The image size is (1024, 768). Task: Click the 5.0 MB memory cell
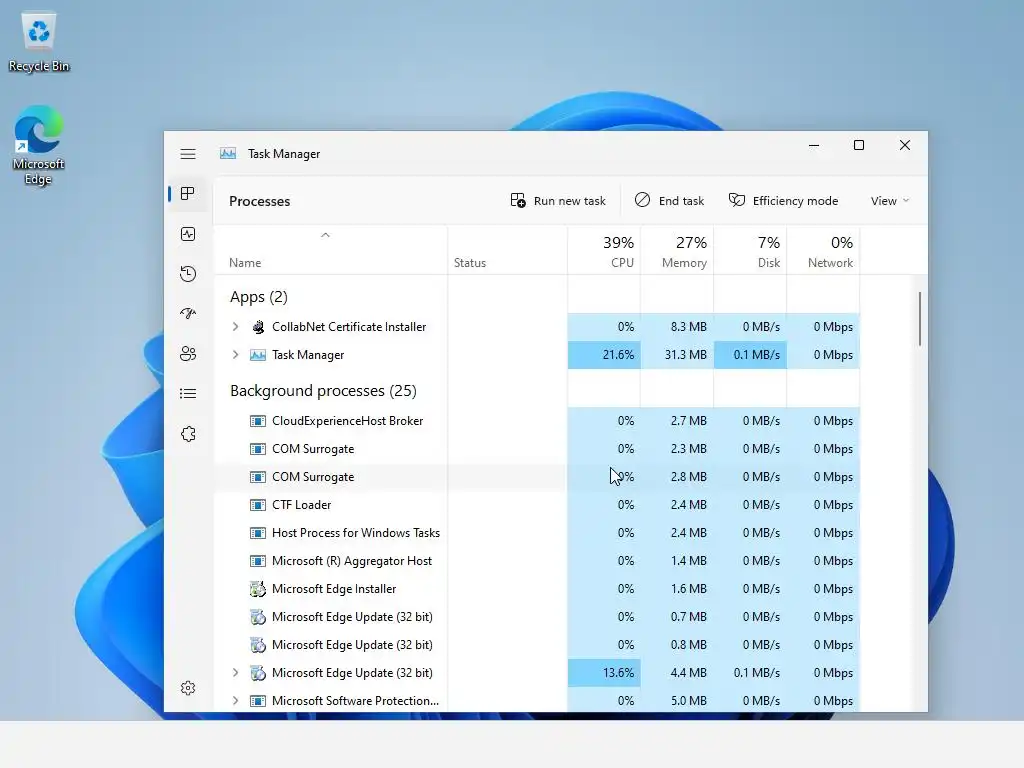tap(677, 701)
